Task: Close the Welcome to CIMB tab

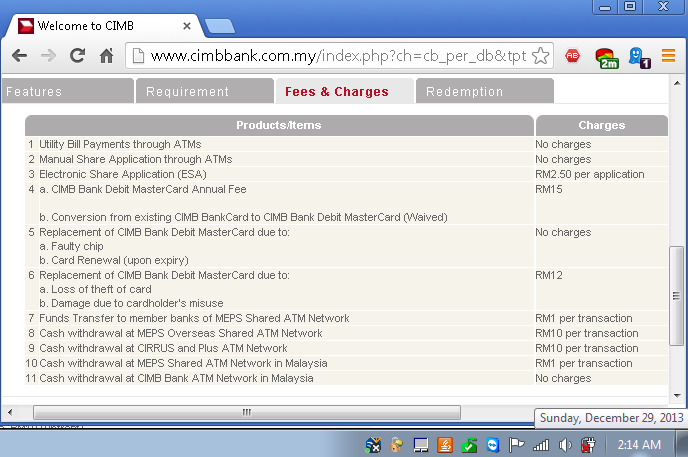Action: point(187,26)
